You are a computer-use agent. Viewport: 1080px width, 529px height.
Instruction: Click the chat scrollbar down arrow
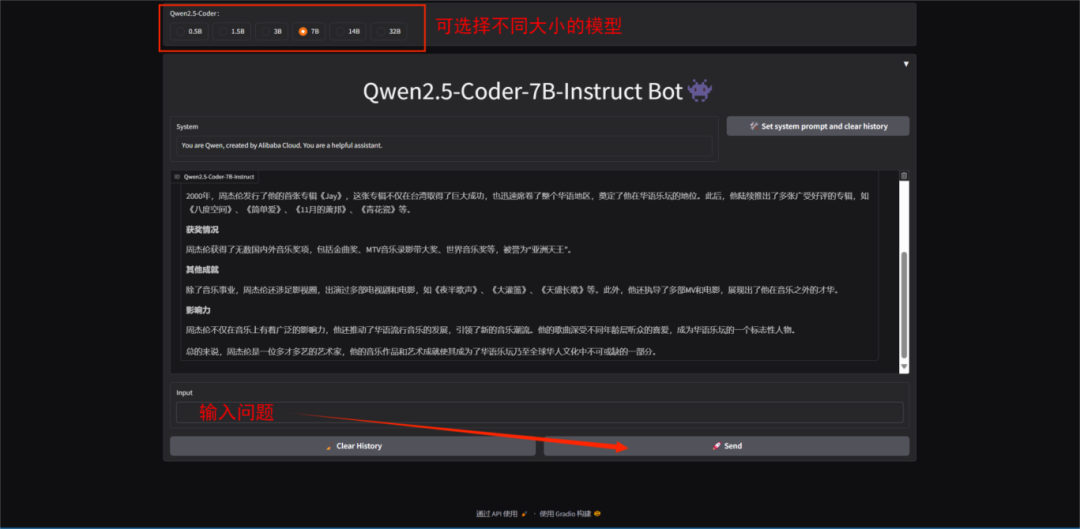click(904, 367)
